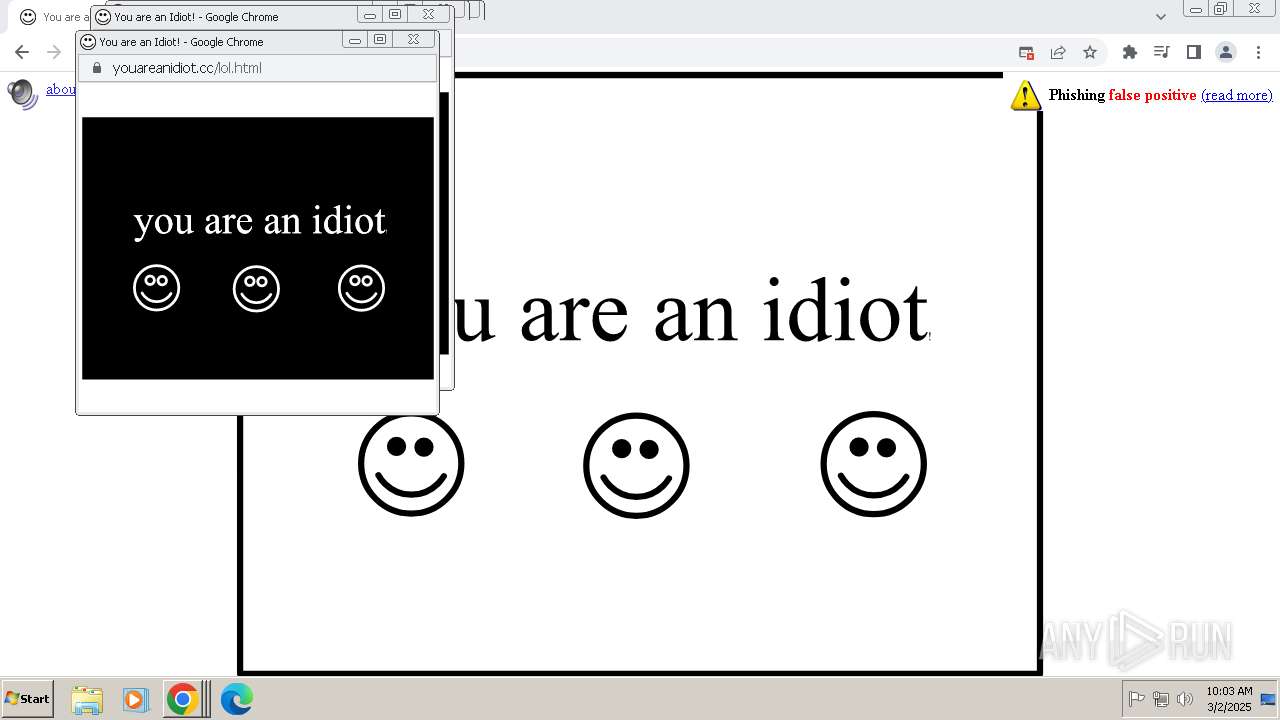Click the left white smiley in popup
Screen dimensions: 1280x720
click(156, 288)
